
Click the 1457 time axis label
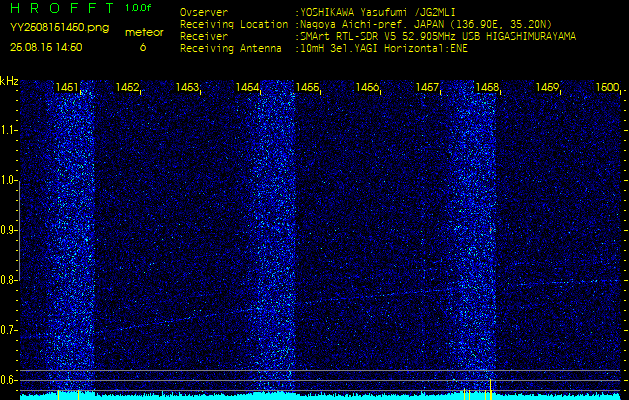click(x=427, y=87)
